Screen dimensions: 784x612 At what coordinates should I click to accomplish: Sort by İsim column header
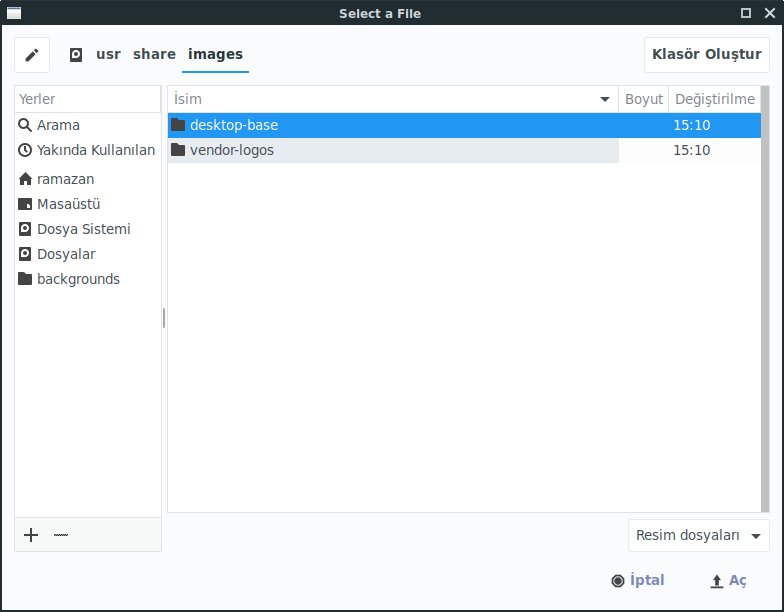tap(392, 99)
